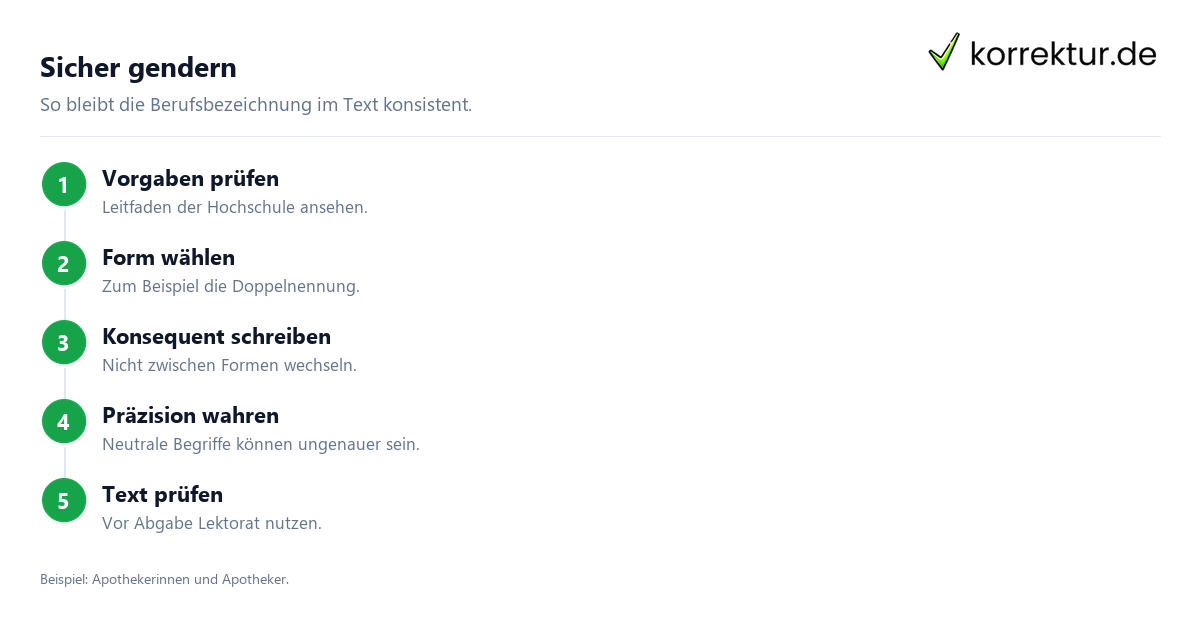Click the green step 1 circle
The height and width of the screenshot is (630, 1200).
64,185
